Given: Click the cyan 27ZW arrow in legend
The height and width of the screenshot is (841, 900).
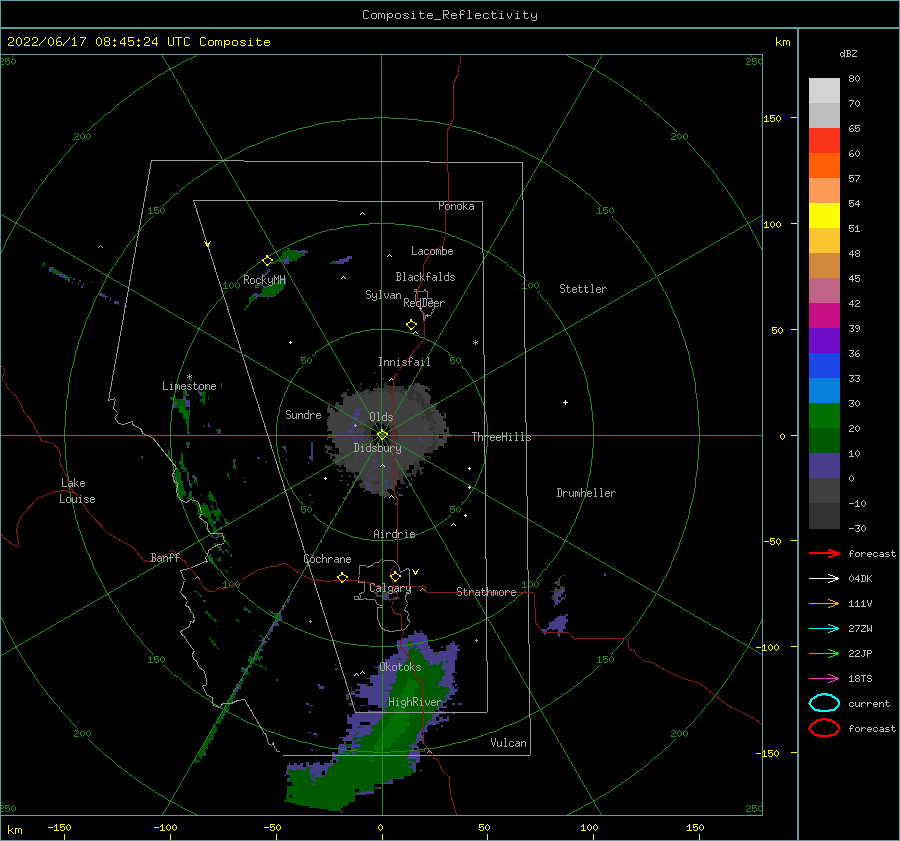Looking at the screenshot, I should click(824, 629).
